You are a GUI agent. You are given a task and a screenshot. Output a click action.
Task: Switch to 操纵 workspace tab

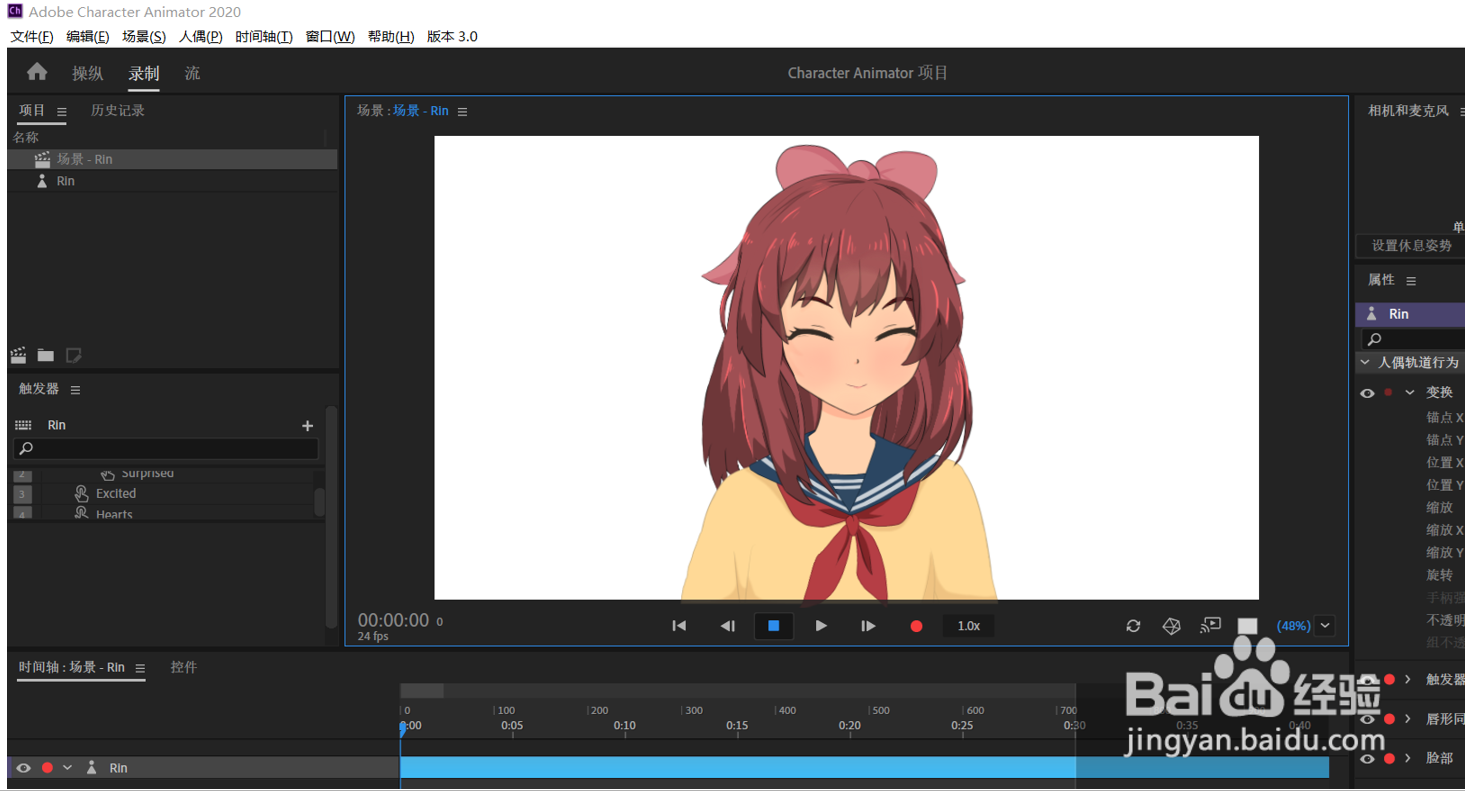tap(88, 74)
